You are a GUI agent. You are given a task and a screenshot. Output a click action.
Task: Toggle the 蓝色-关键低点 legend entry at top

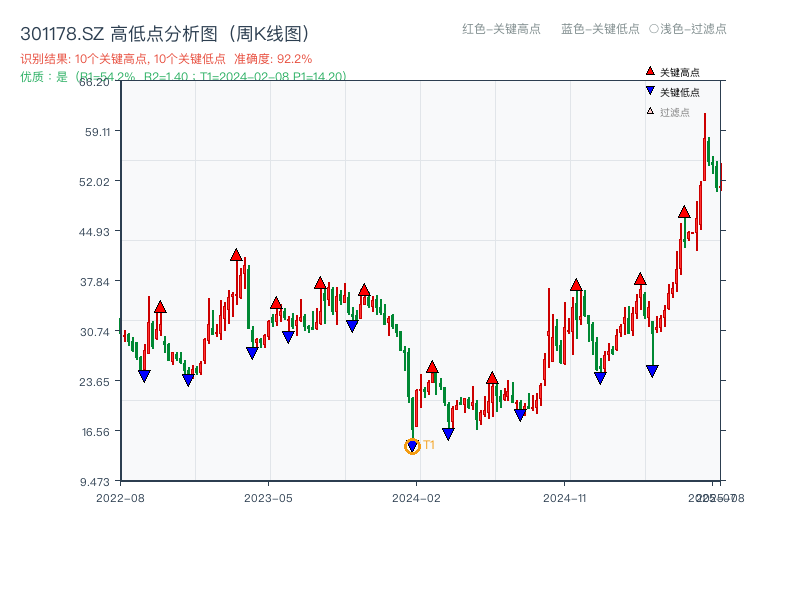pyautogui.click(x=600, y=29)
